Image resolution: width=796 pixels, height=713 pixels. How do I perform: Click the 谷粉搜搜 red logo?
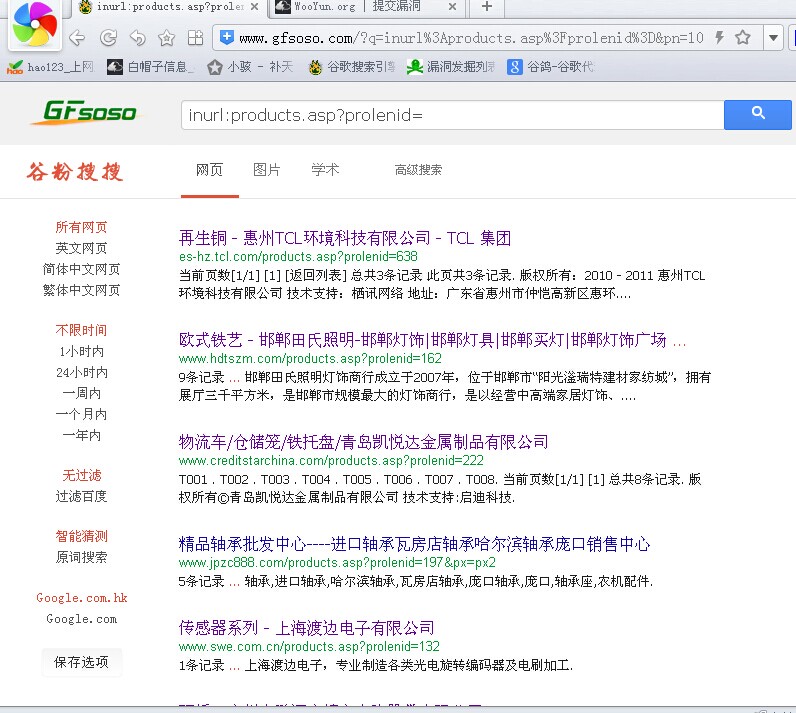[x=75, y=172]
